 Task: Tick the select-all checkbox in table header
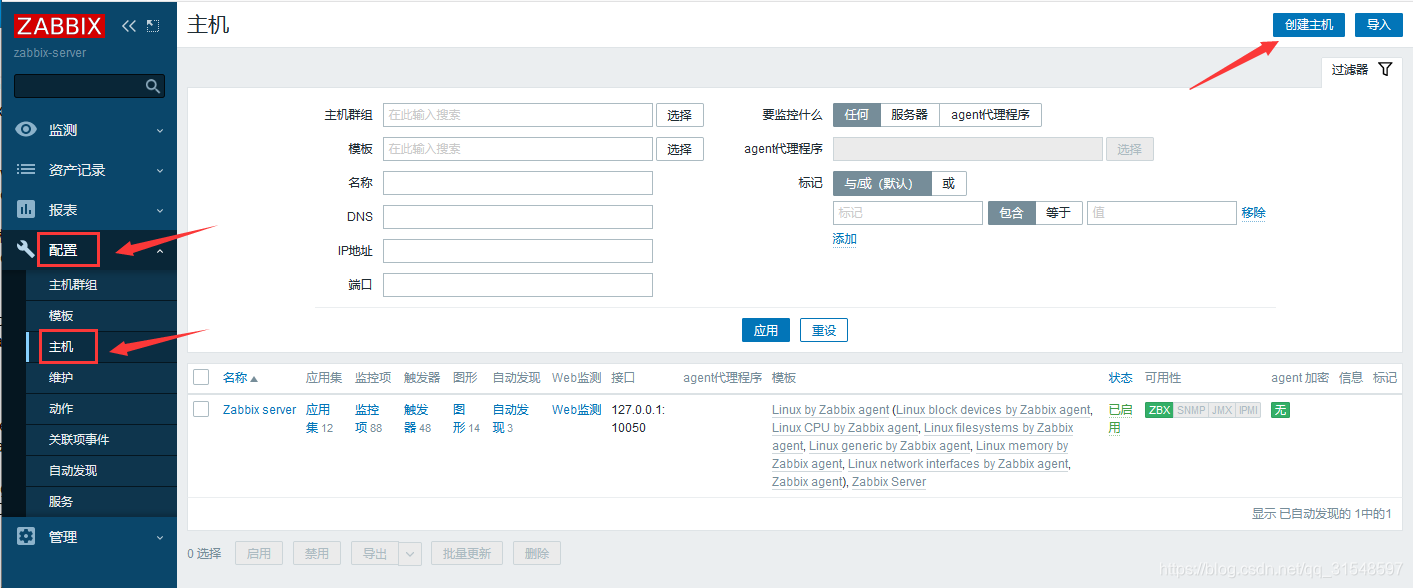tap(201, 377)
